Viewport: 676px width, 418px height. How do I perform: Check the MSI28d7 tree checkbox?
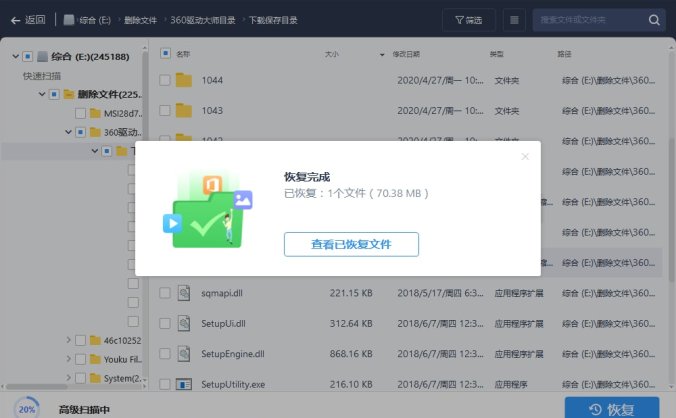point(80,113)
